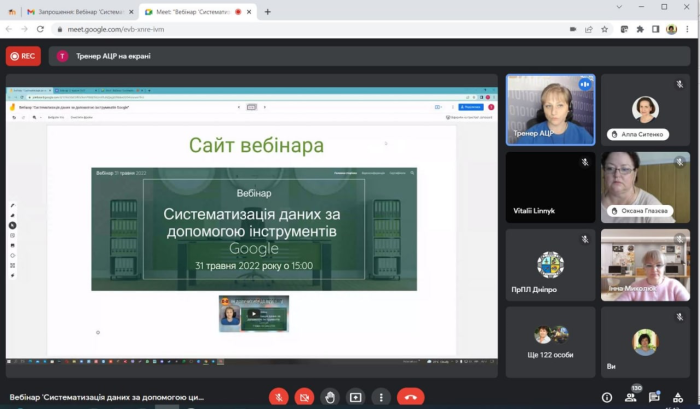Select the eraser tool in Jamboard sidebar

pos(12,216)
